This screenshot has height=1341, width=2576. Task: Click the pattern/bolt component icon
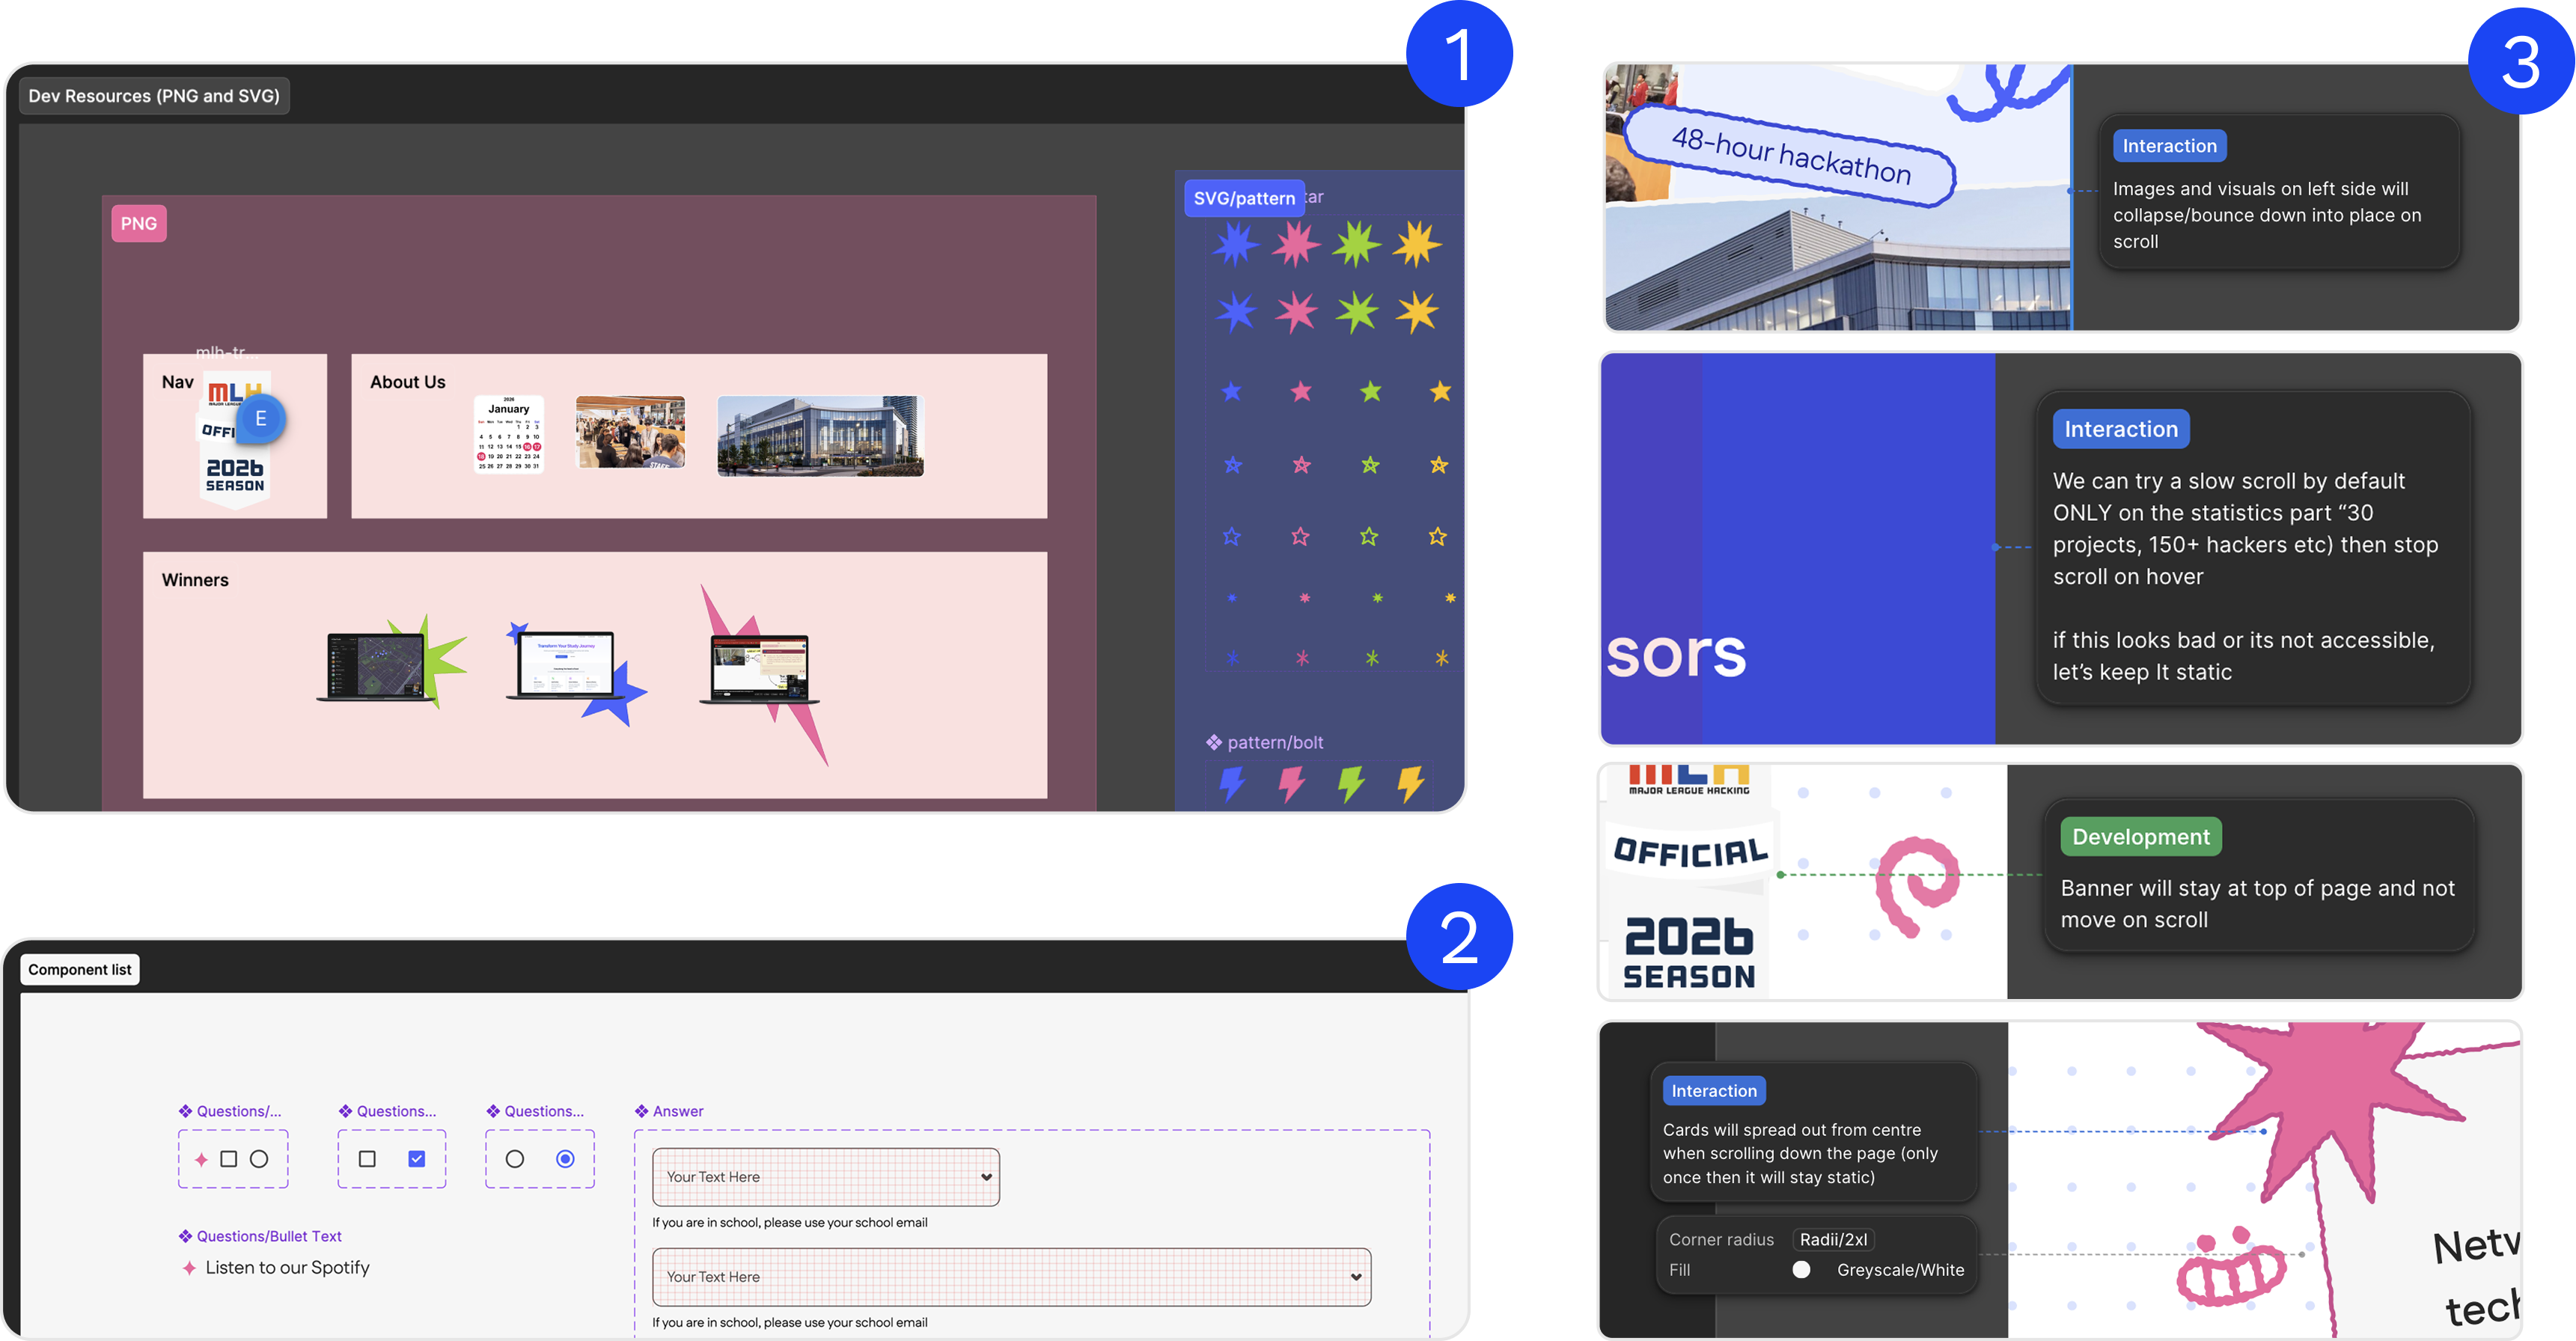tap(1214, 742)
